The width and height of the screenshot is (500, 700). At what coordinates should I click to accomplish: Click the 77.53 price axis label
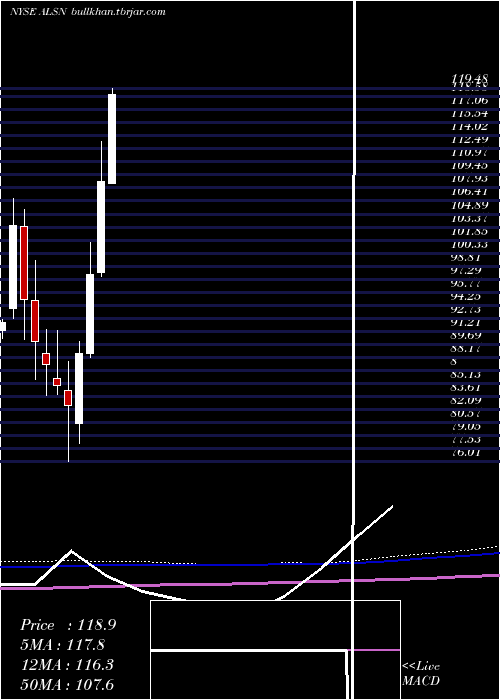coord(467,441)
